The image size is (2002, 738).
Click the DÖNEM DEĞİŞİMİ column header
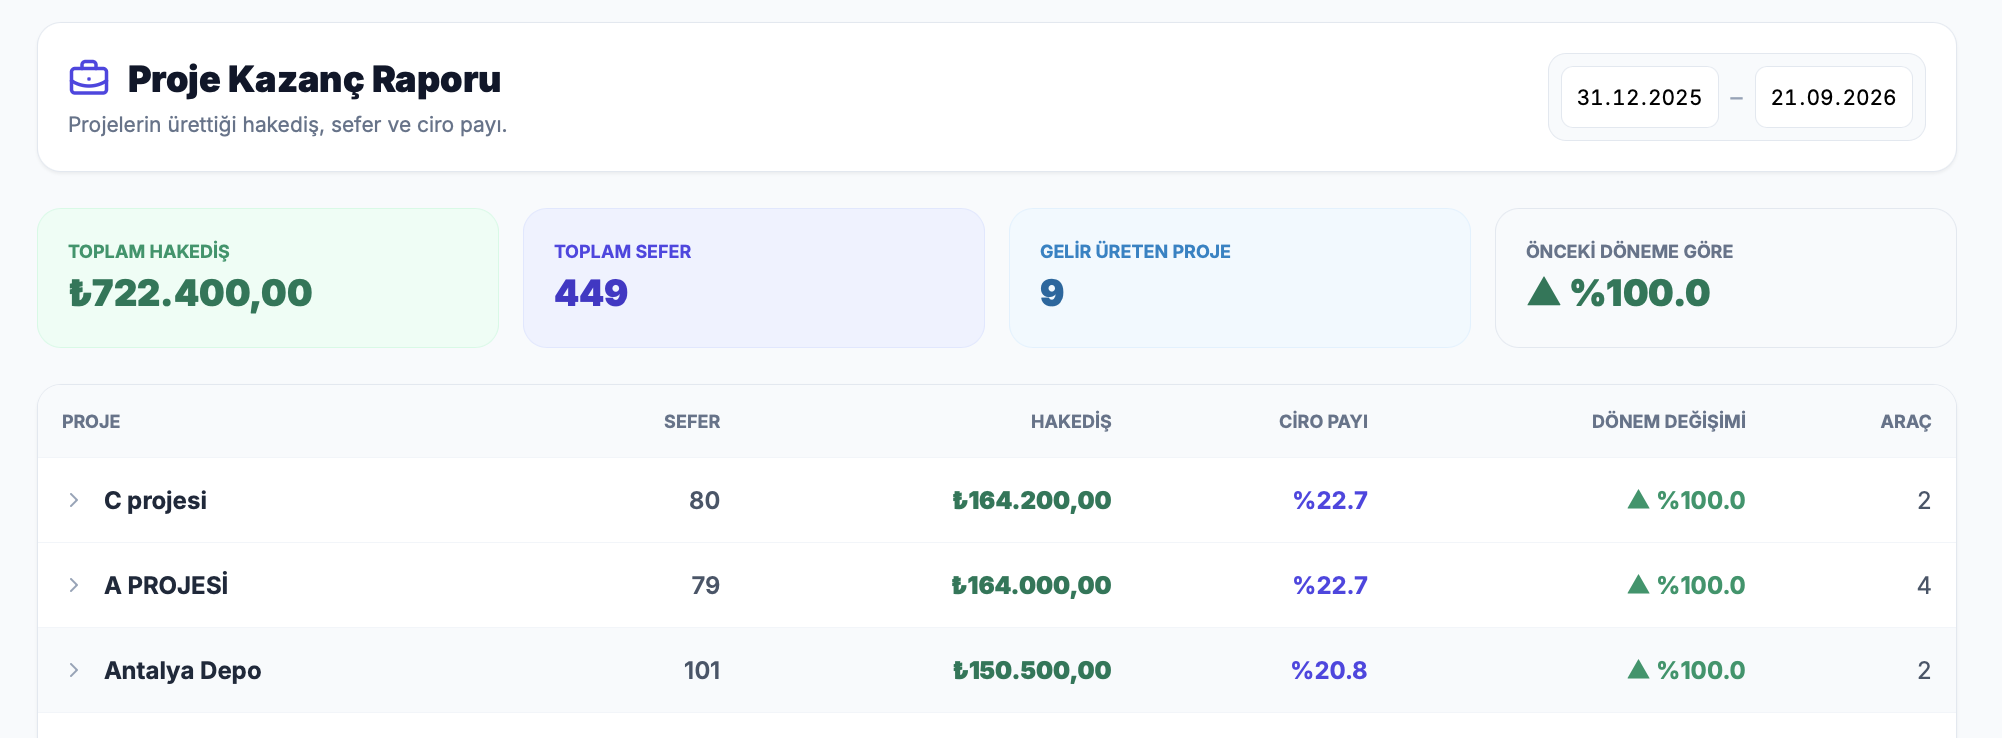(x=1669, y=422)
